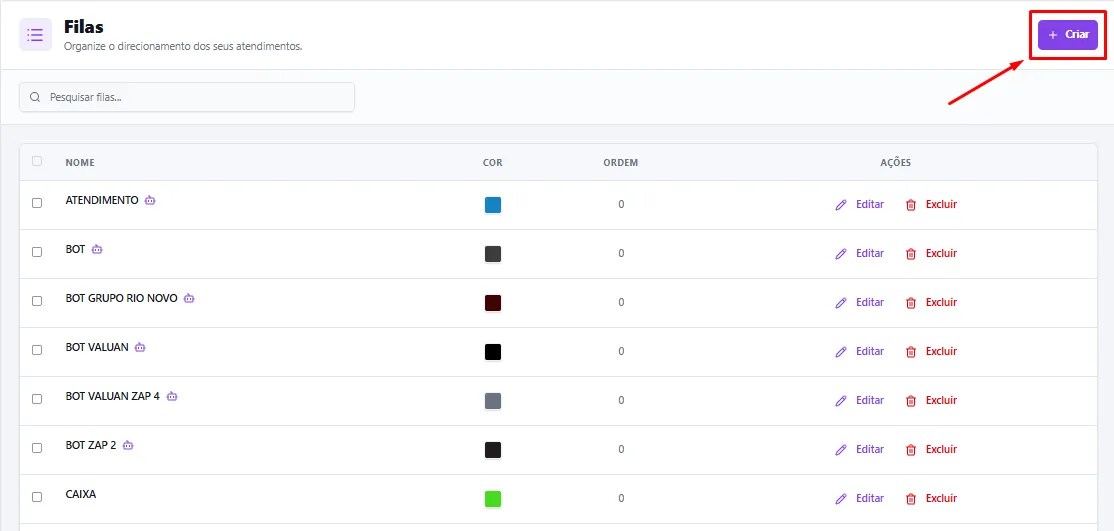Click Excluir in the BOT VALUAN row with black swatch
Viewport: 1114px width, 531px height.
tap(931, 351)
